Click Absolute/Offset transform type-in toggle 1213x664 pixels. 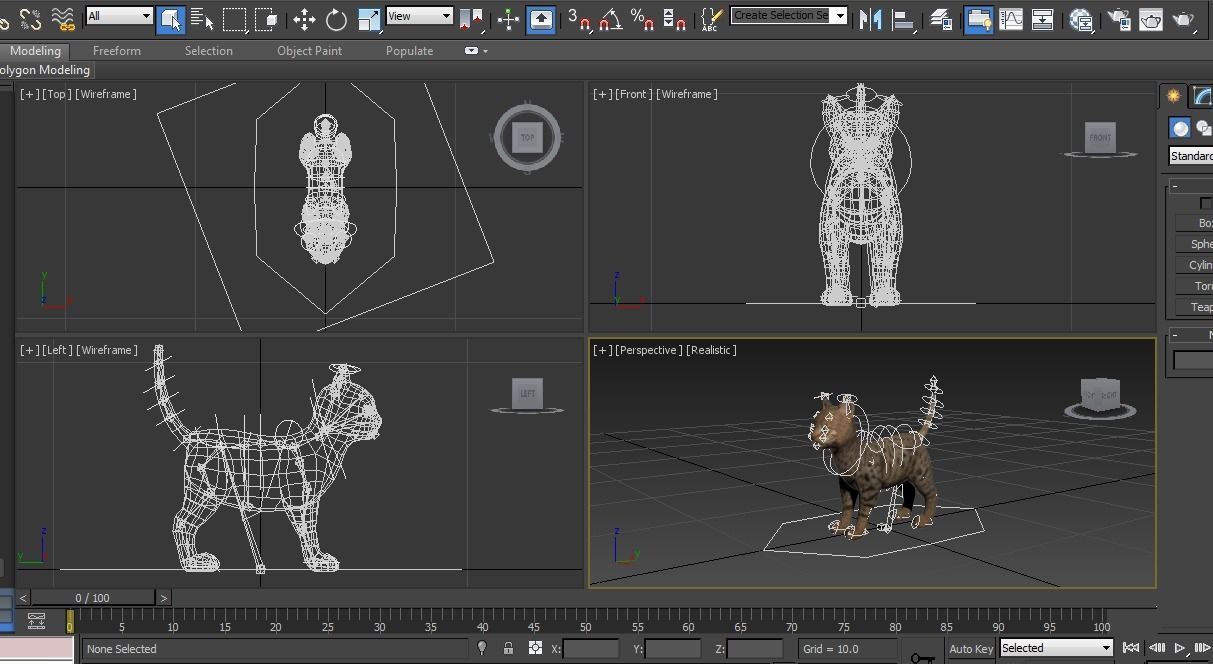[535, 648]
